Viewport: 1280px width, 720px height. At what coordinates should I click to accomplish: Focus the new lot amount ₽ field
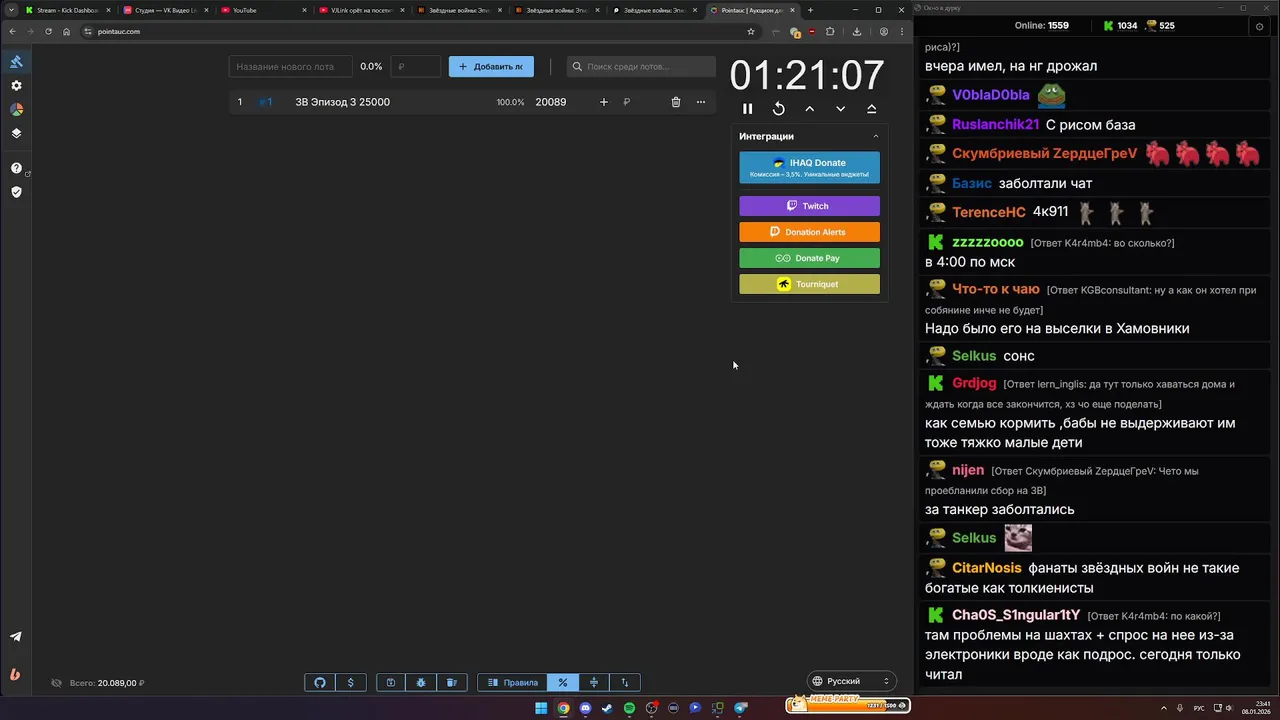click(415, 67)
